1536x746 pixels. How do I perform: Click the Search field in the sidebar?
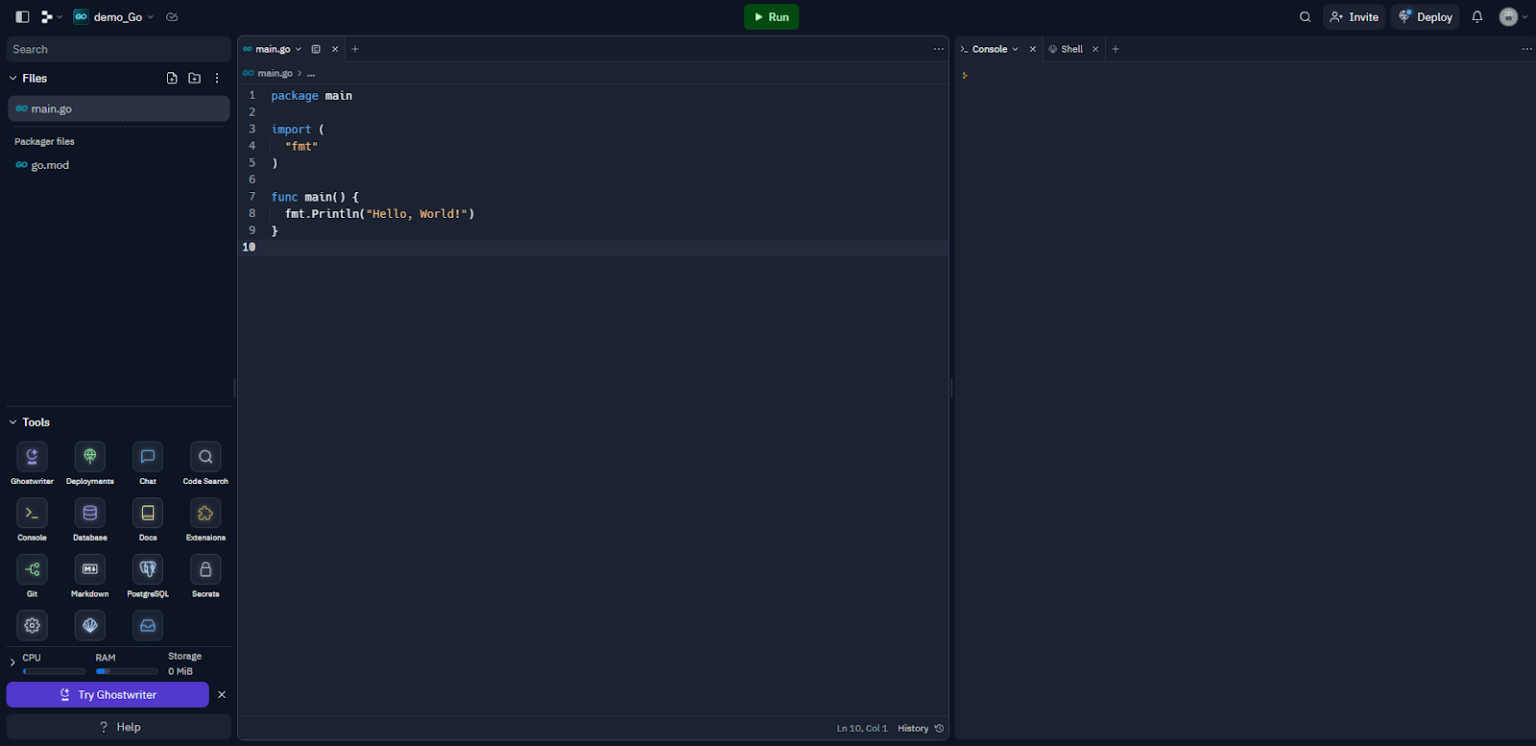tap(118, 49)
